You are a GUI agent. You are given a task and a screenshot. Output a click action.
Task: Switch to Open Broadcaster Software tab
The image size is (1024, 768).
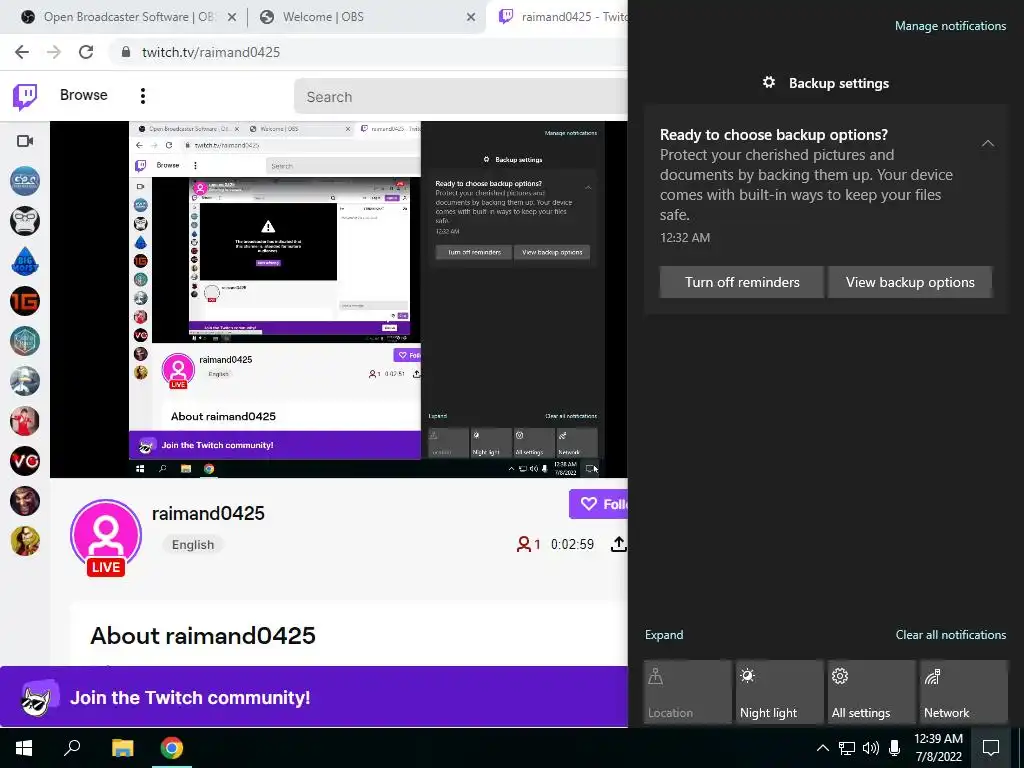(127, 17)
